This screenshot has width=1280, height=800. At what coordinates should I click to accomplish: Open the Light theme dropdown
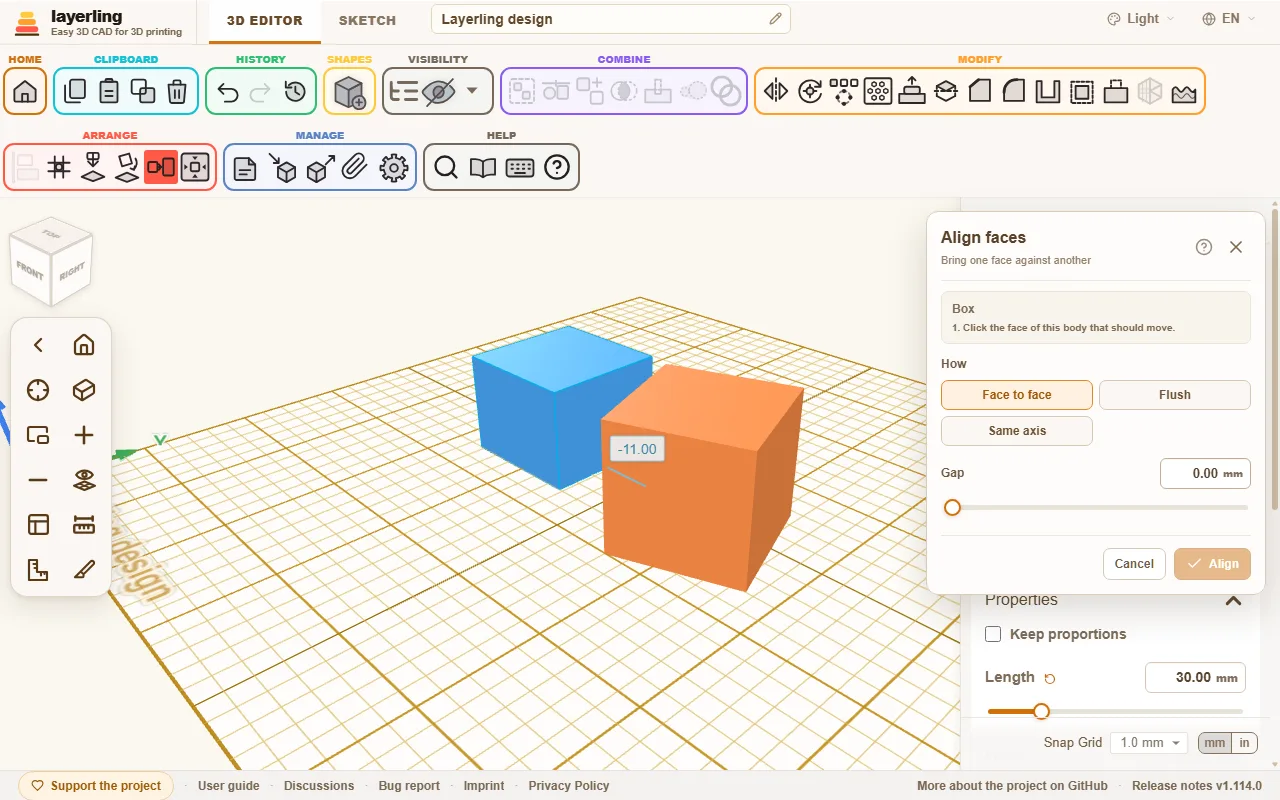click(1141, 19)
